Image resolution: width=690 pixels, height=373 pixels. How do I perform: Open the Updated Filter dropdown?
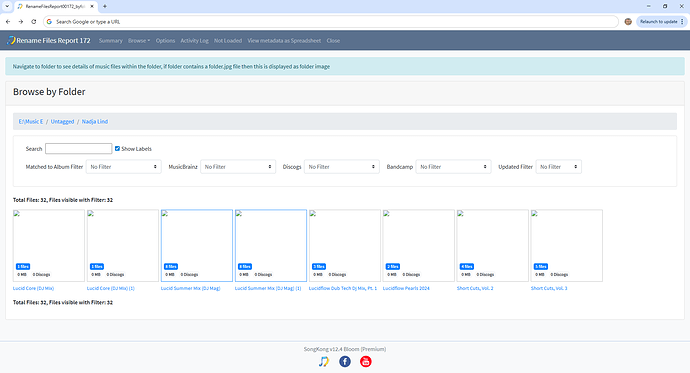pyautogui.click(x=558, y=167)
